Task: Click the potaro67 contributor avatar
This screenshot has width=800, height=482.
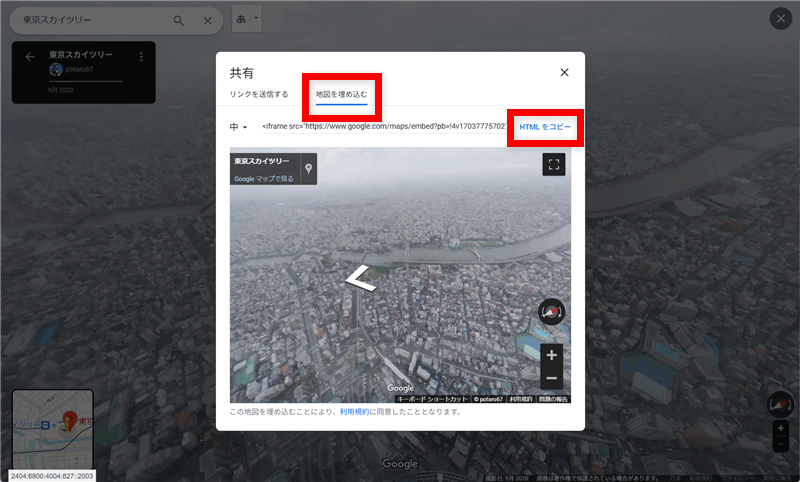Action: 56,69
